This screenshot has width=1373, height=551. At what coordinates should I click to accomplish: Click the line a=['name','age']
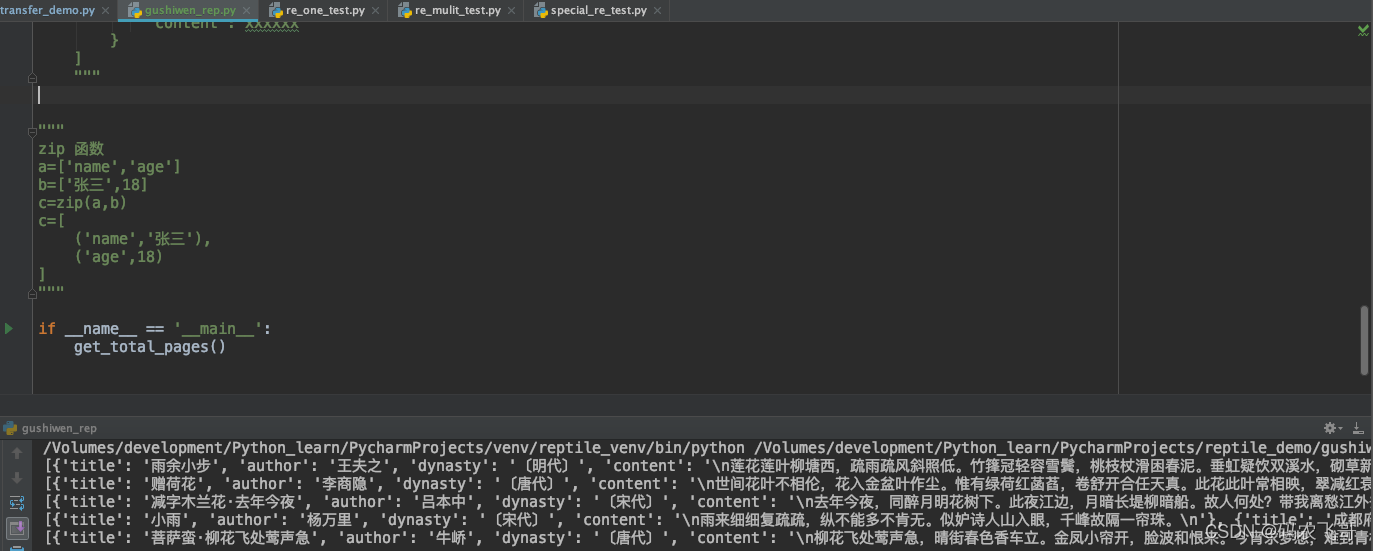coord(110,167)
